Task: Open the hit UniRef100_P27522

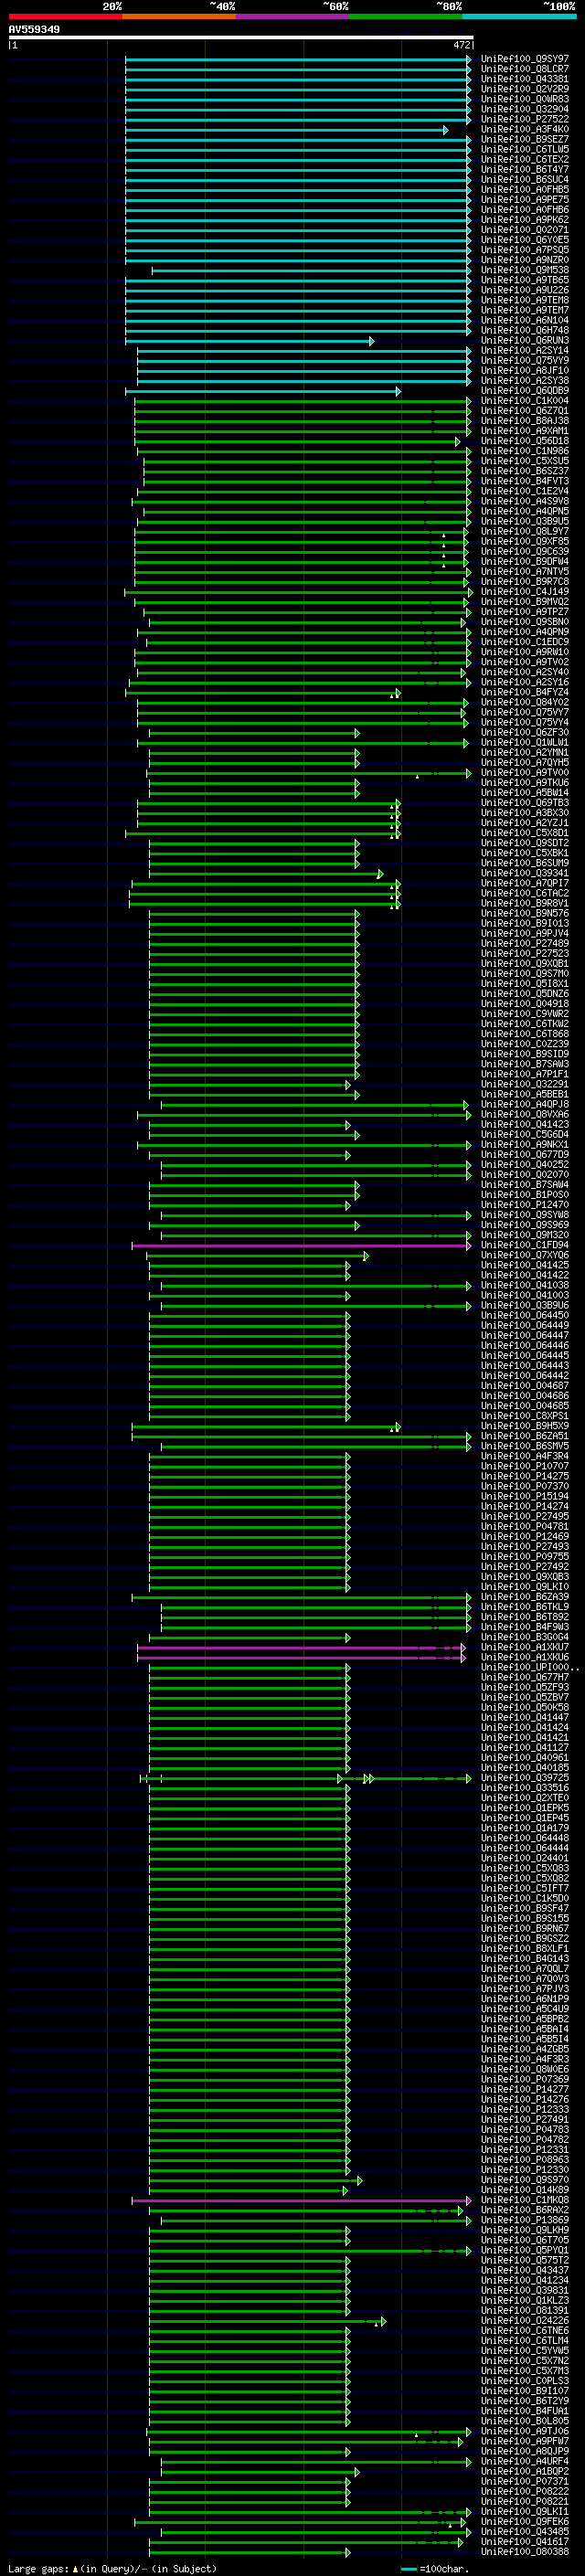Action: point(525,120)
